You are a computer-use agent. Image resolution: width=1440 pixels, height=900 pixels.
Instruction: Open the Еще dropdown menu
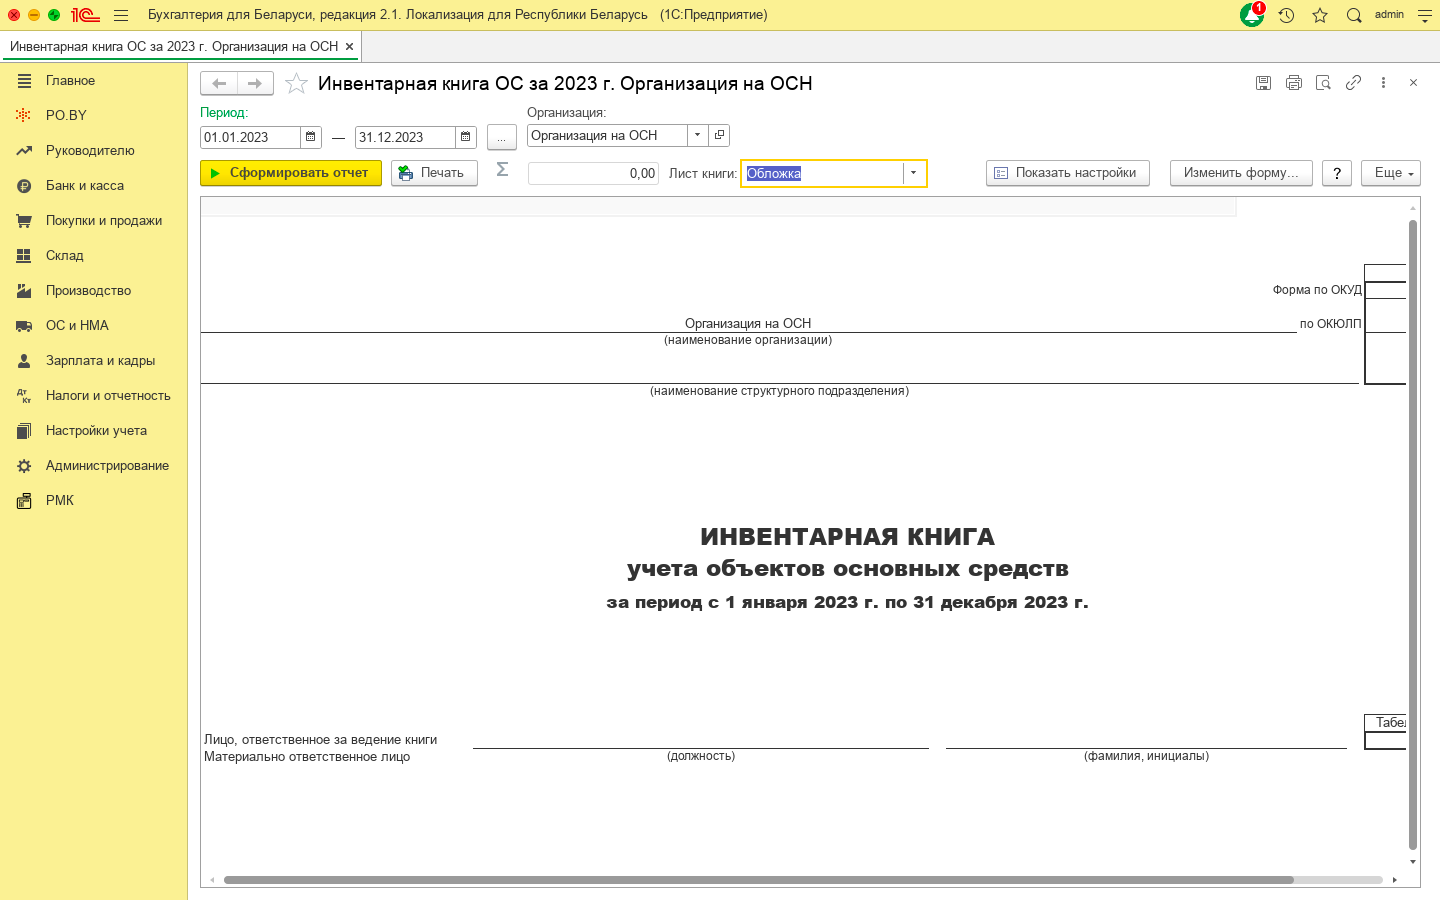1390,173
